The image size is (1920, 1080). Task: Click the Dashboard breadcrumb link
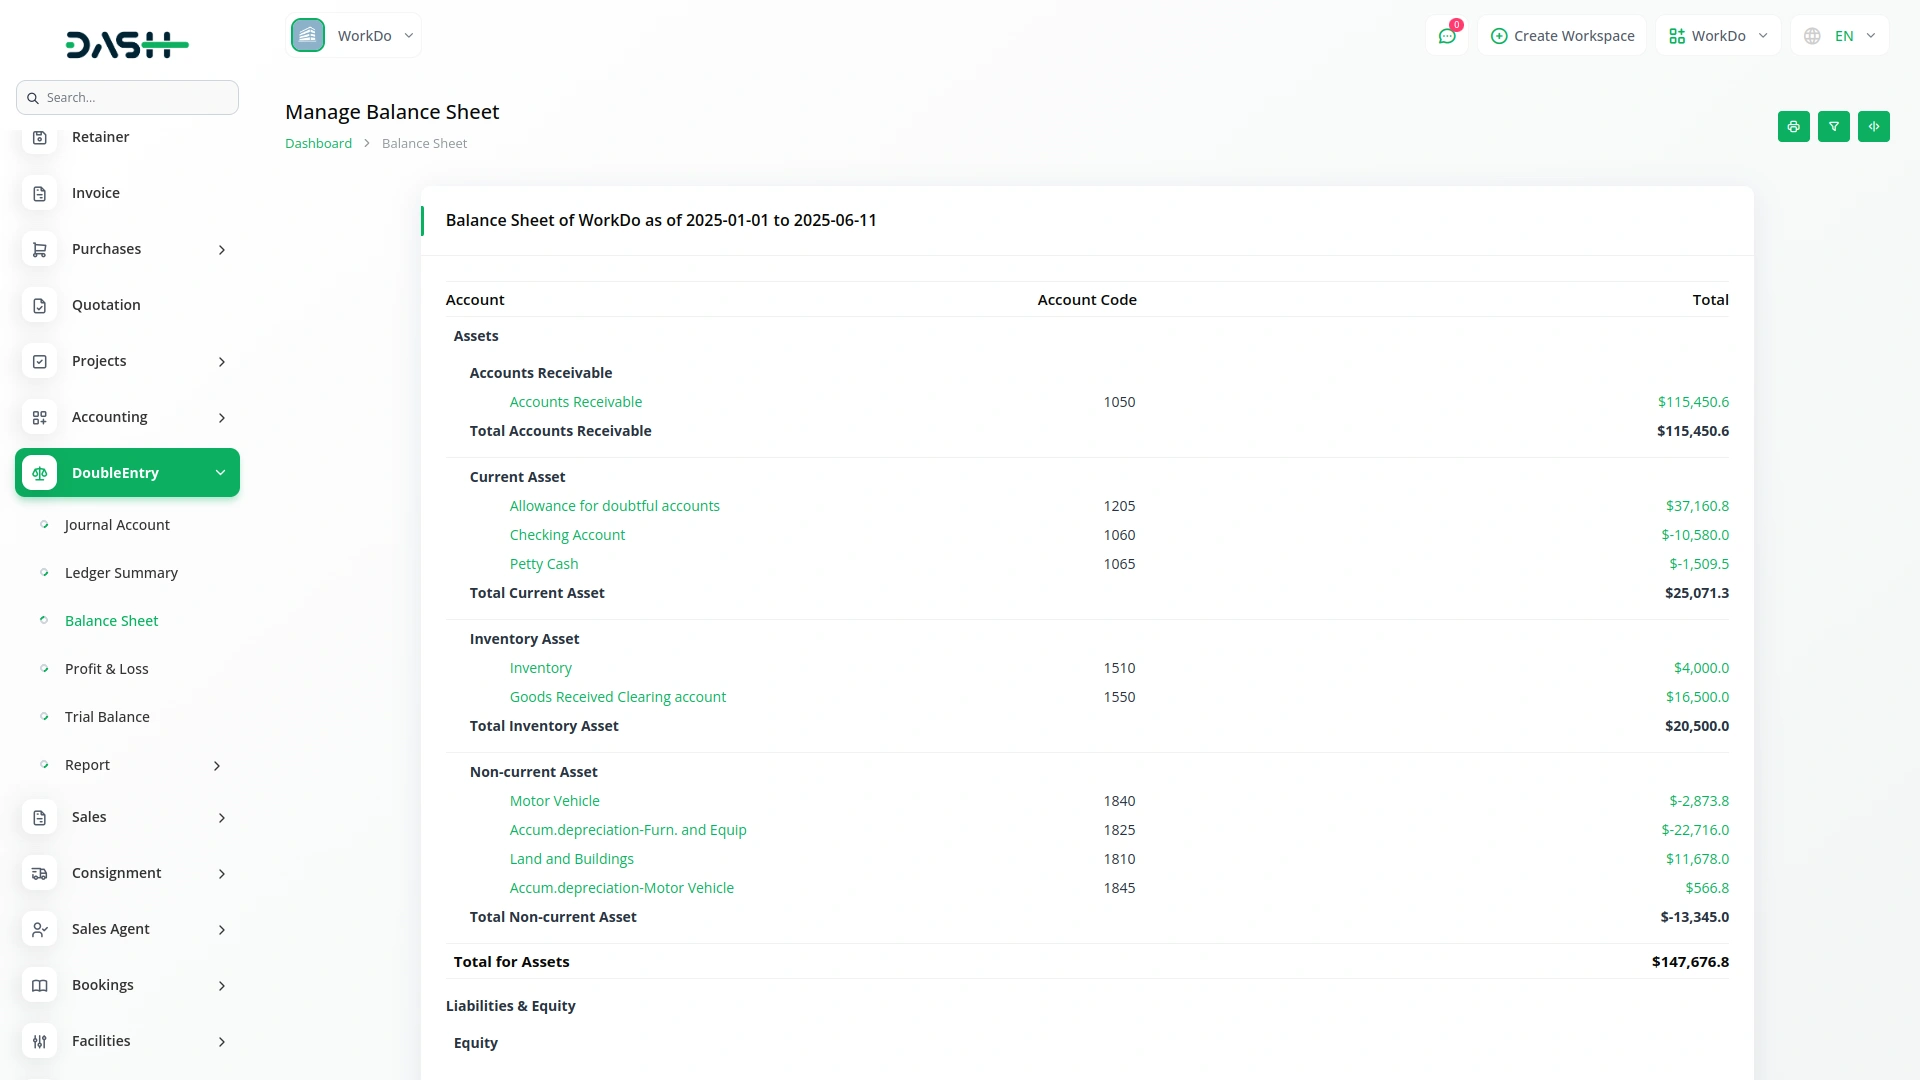318,144
